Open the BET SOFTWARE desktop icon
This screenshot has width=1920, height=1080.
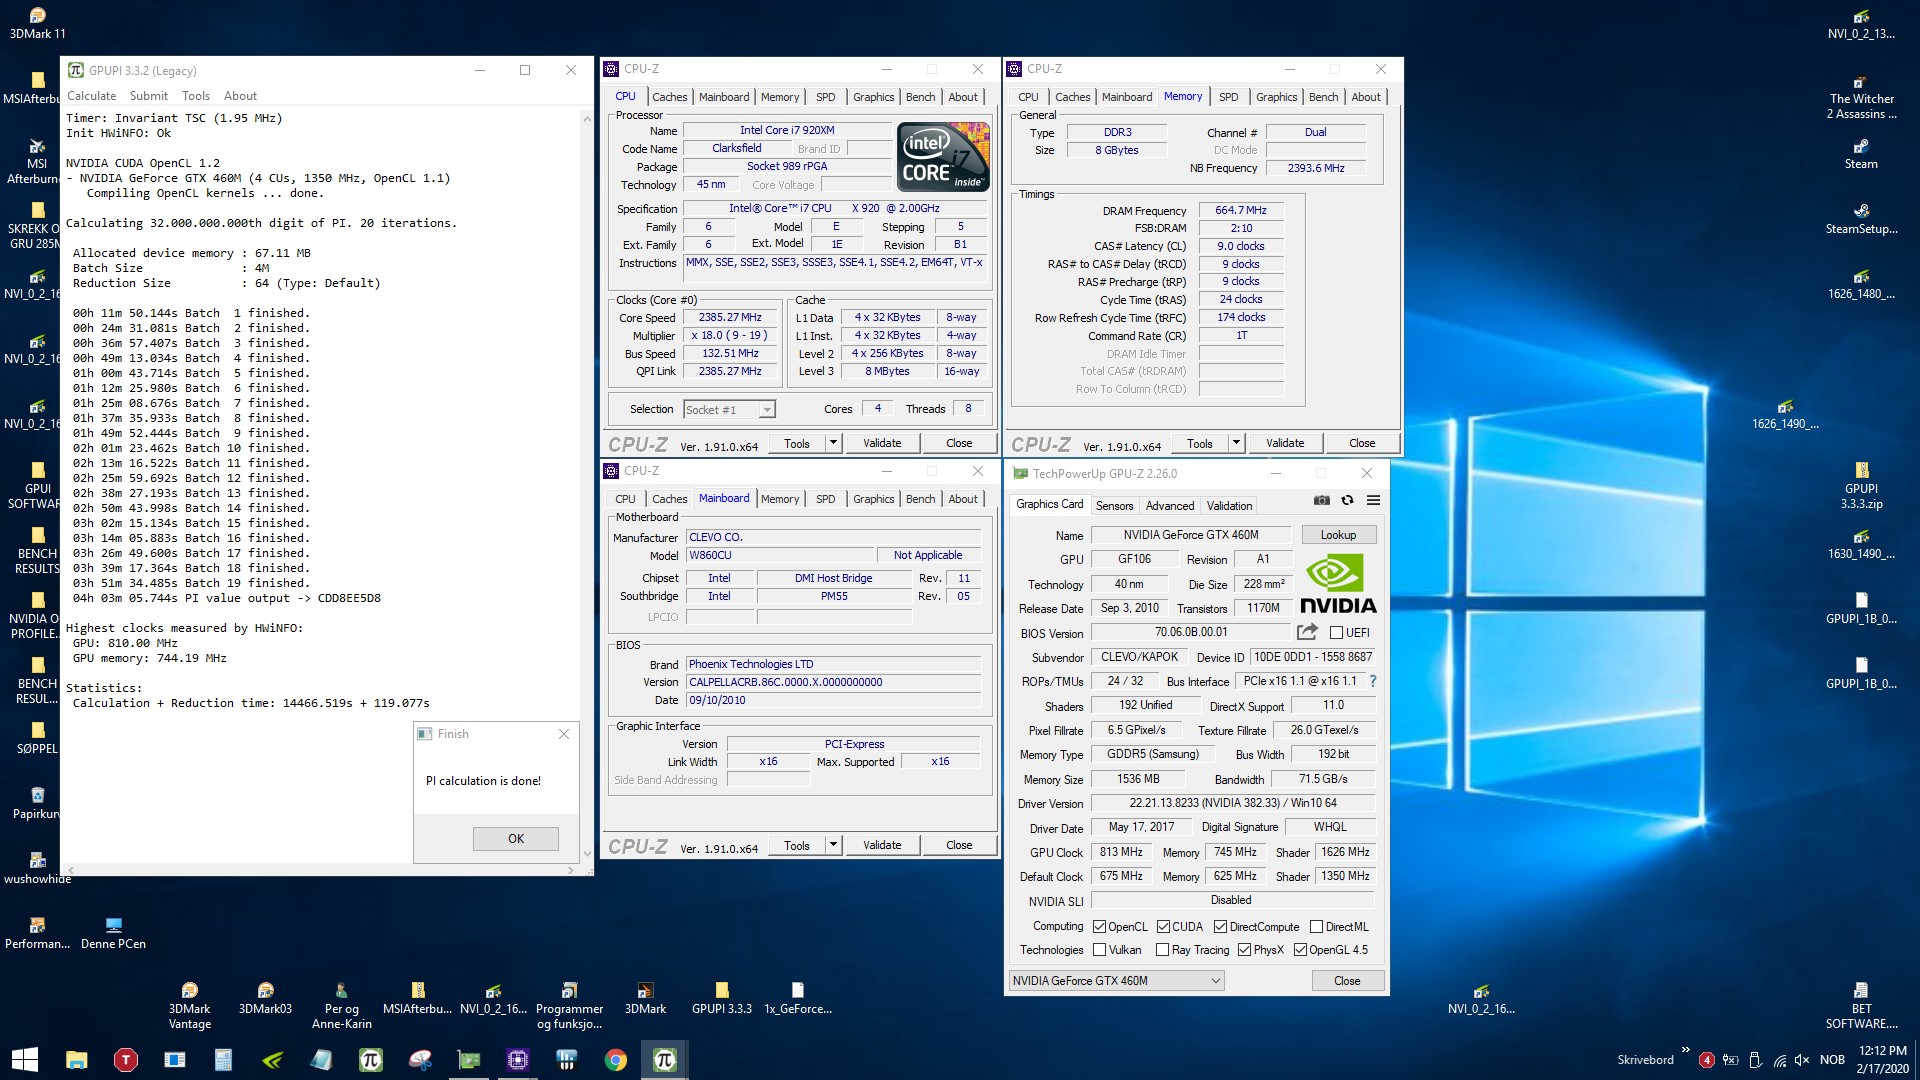[1861, 1005]
